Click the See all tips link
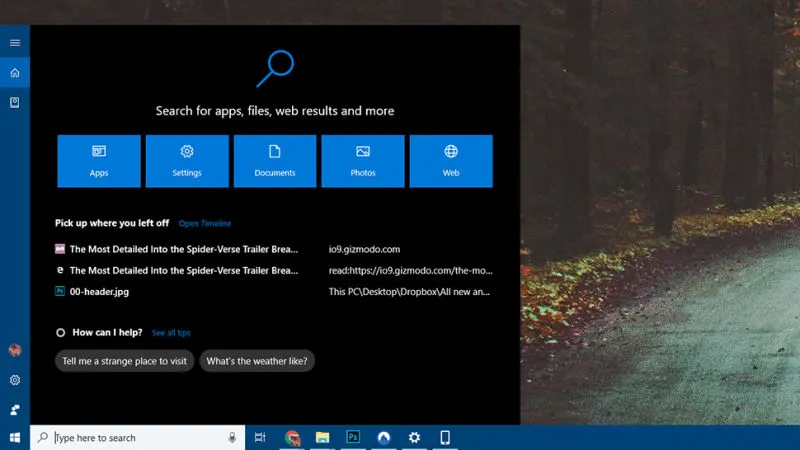 [x=170, y=332]
